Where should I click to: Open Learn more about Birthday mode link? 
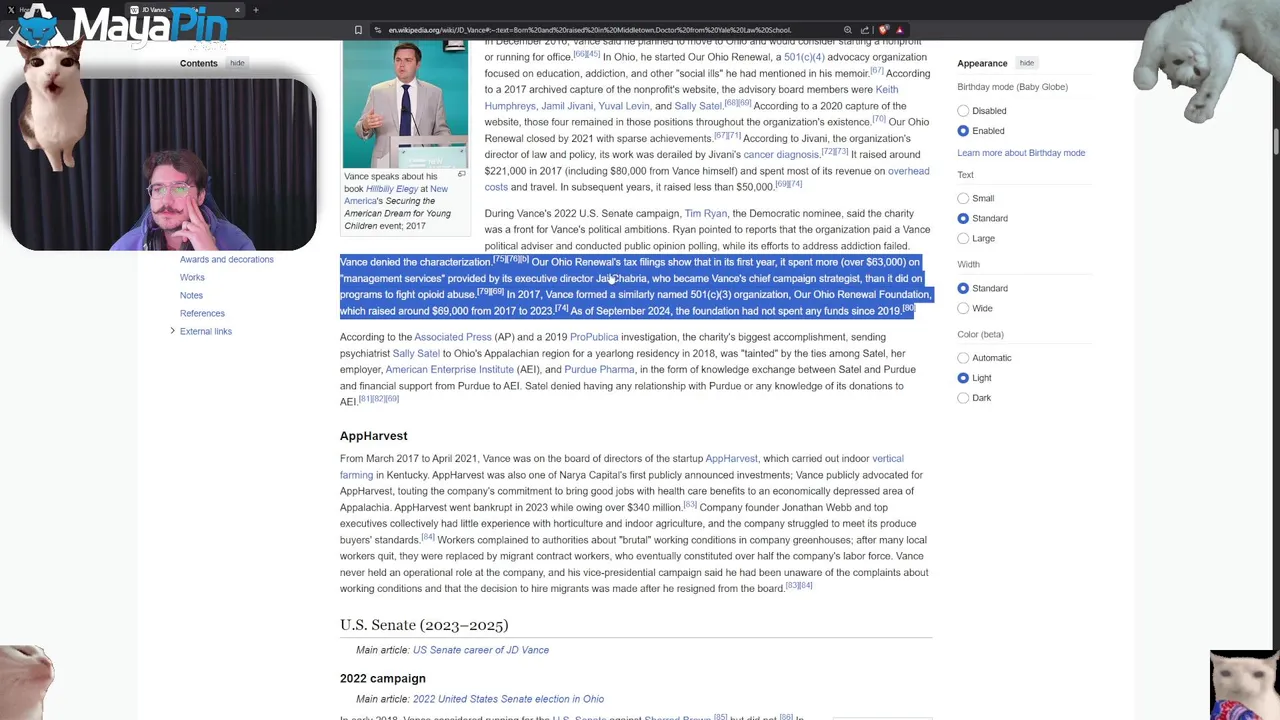click(x=1021, y=153)
